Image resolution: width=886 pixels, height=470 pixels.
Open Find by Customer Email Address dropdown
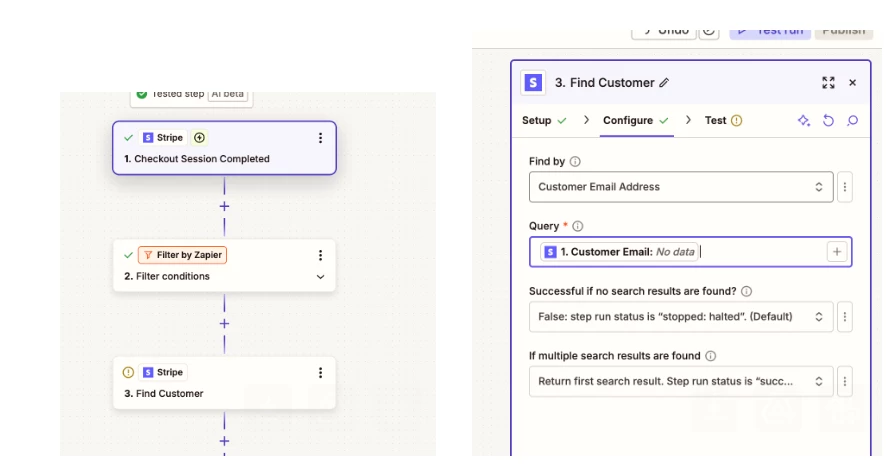[681, 187]
